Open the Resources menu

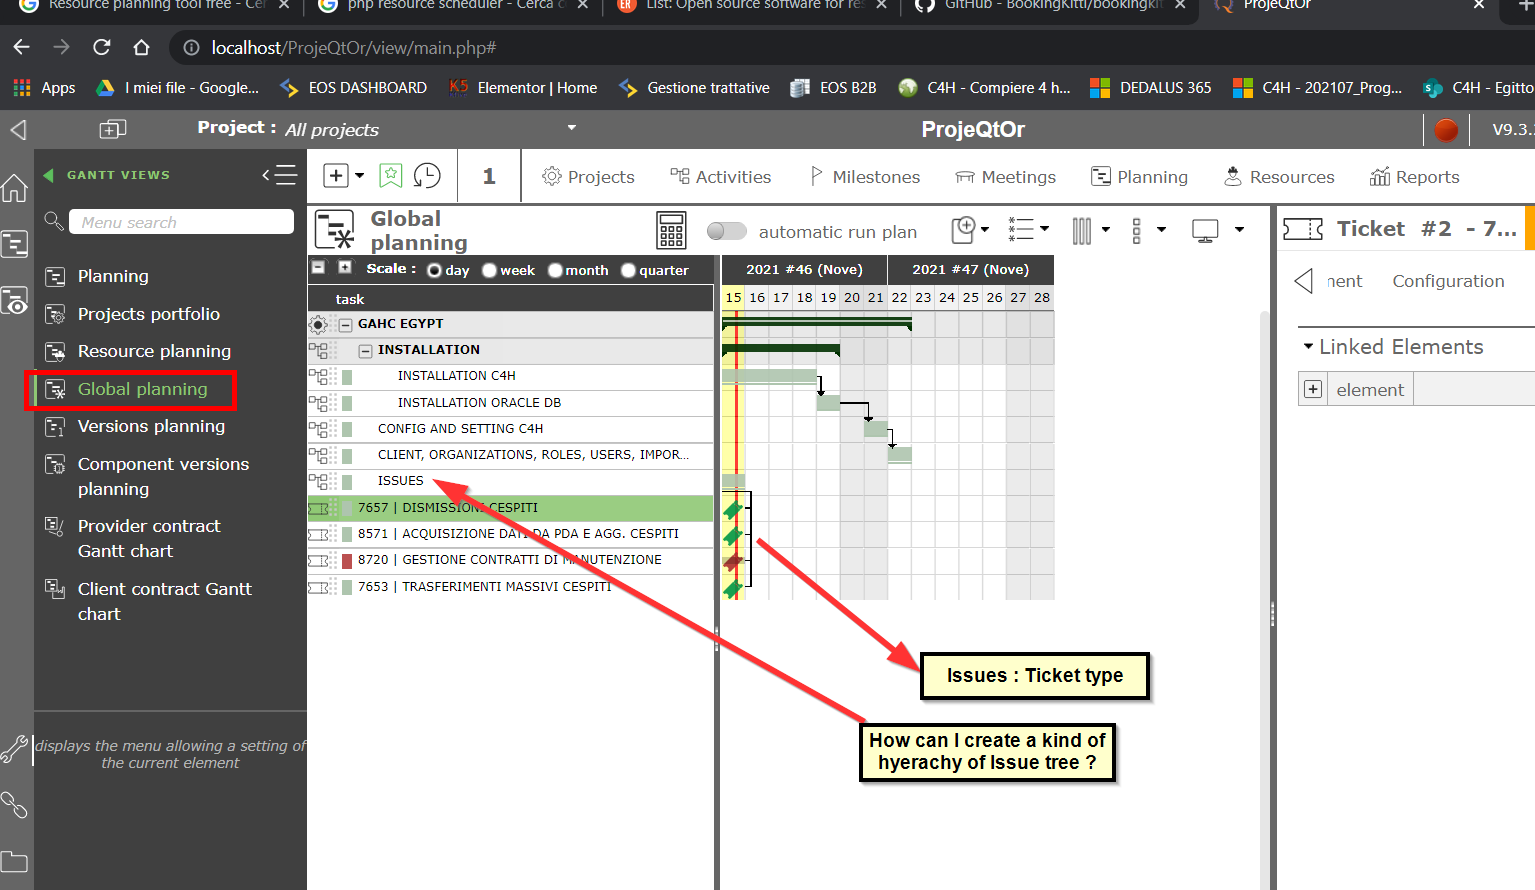point(1279,177)
